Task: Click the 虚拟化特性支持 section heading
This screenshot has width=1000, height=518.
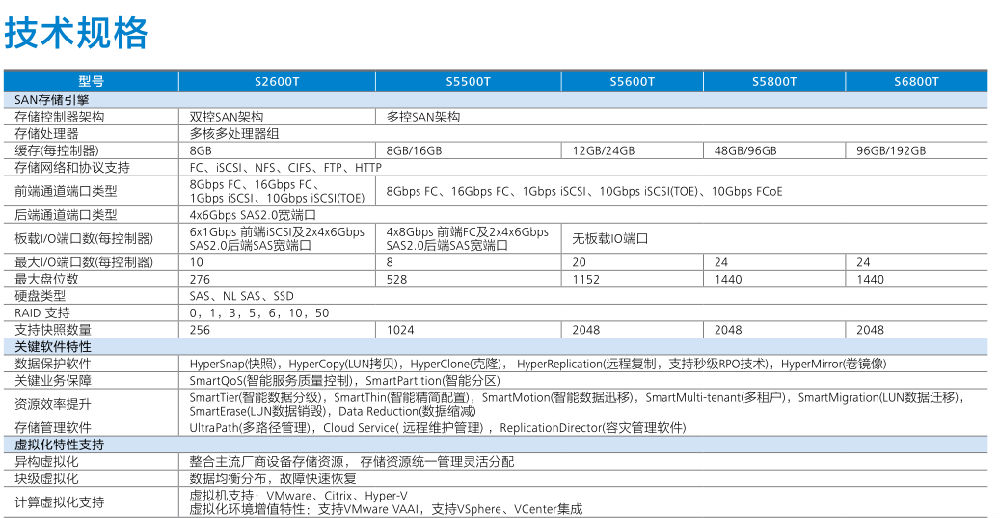Action: point(59,444)
